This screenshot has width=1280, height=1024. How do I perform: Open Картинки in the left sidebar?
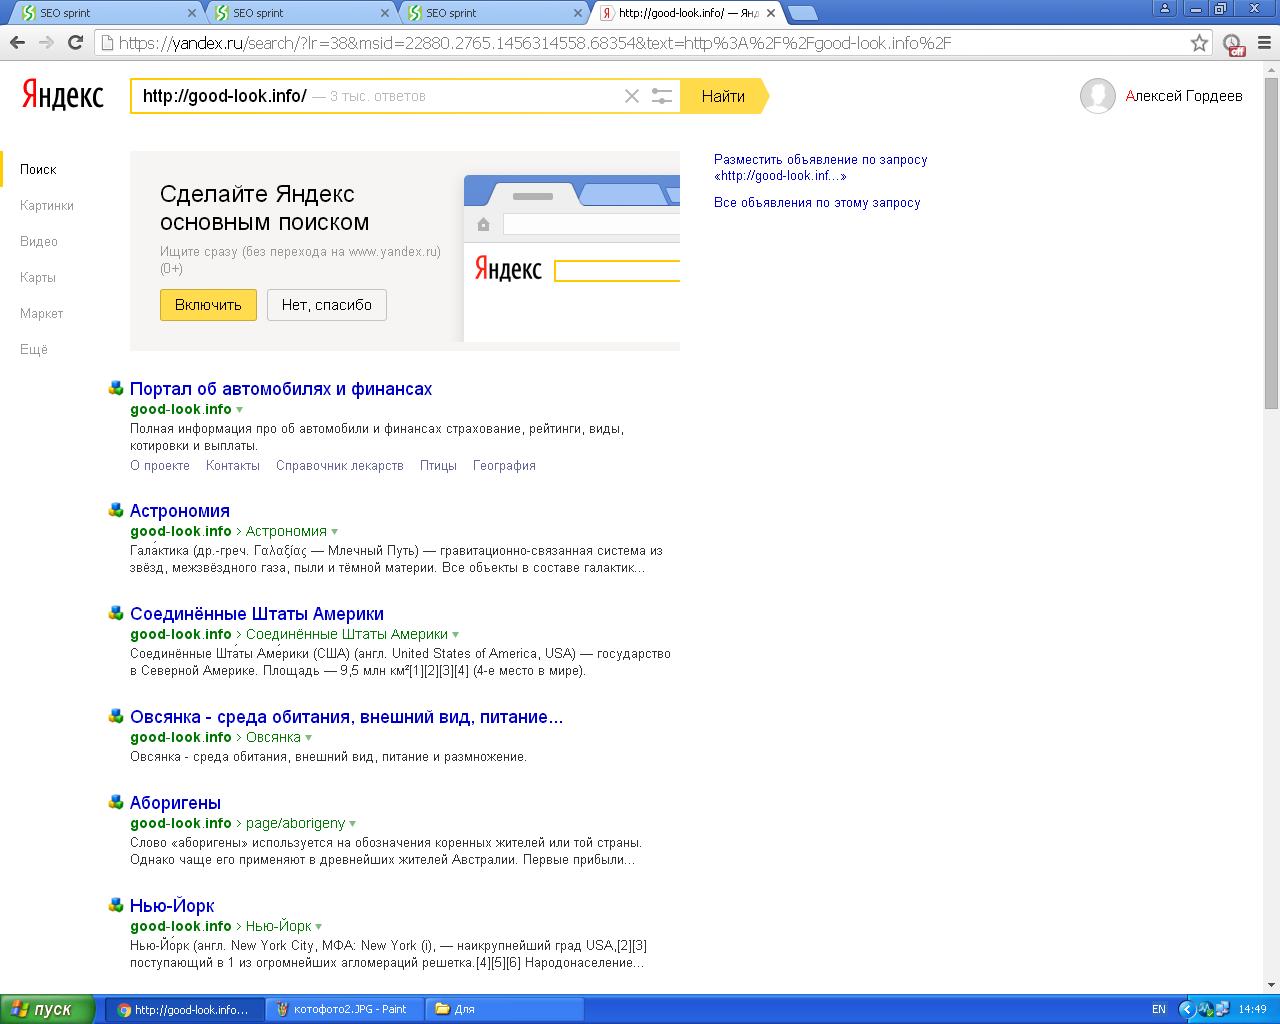pos(47,205)
